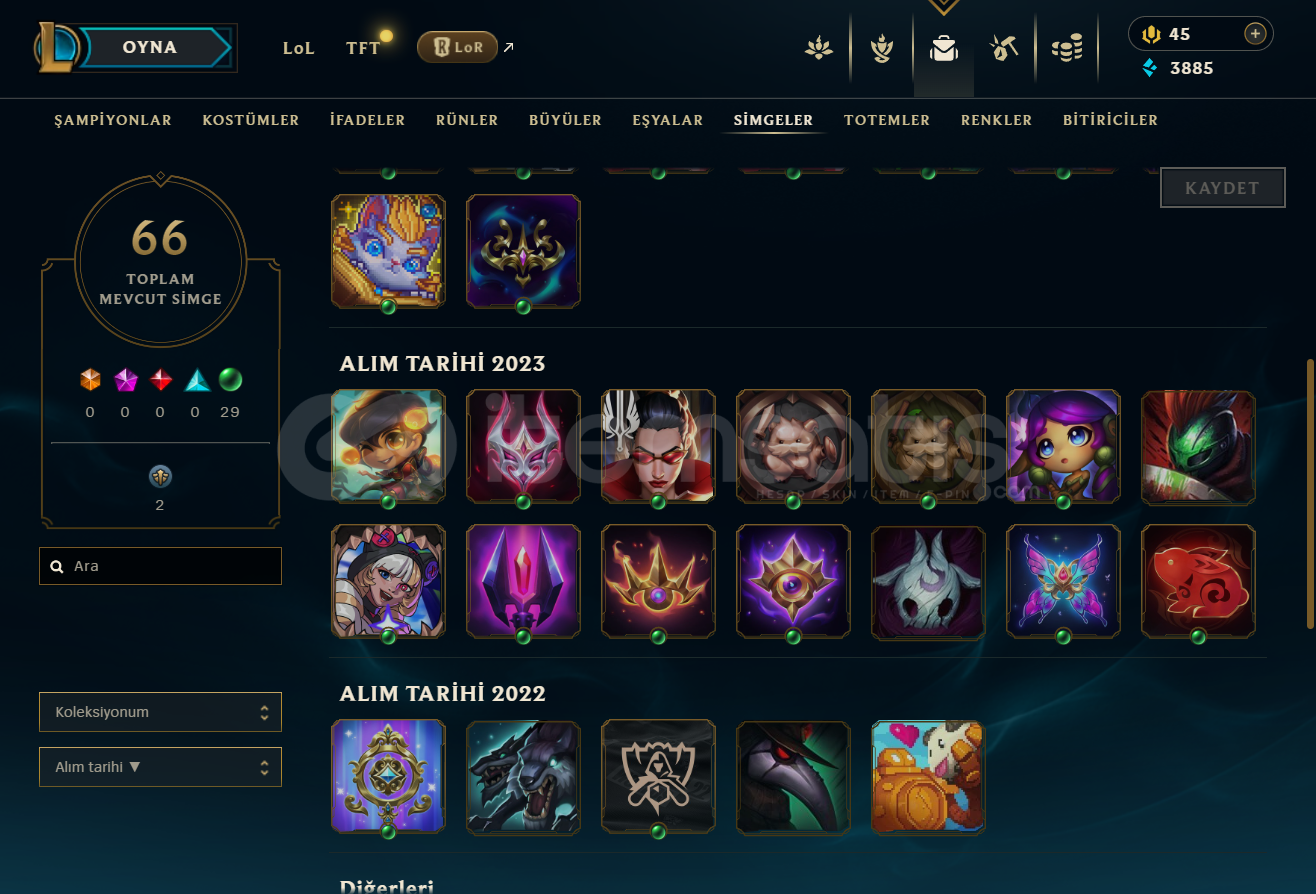Open the Legends of Runeterra LoR launcher
Screen dimensions: 1316x894
(x=457, y=47)
